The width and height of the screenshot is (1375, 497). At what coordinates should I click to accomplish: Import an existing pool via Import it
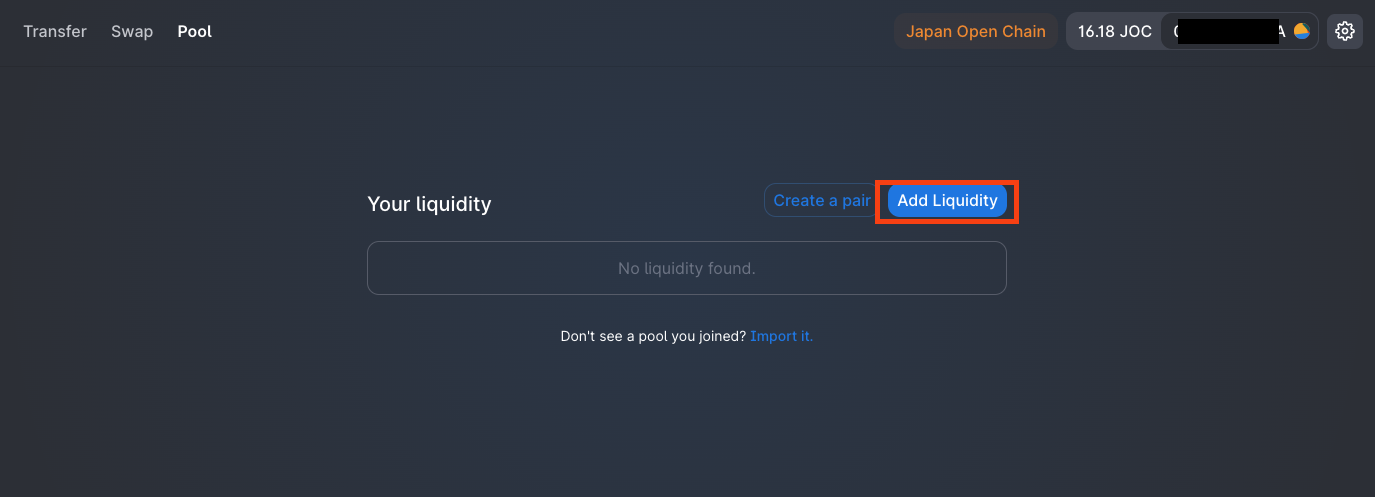pos(782,336)
